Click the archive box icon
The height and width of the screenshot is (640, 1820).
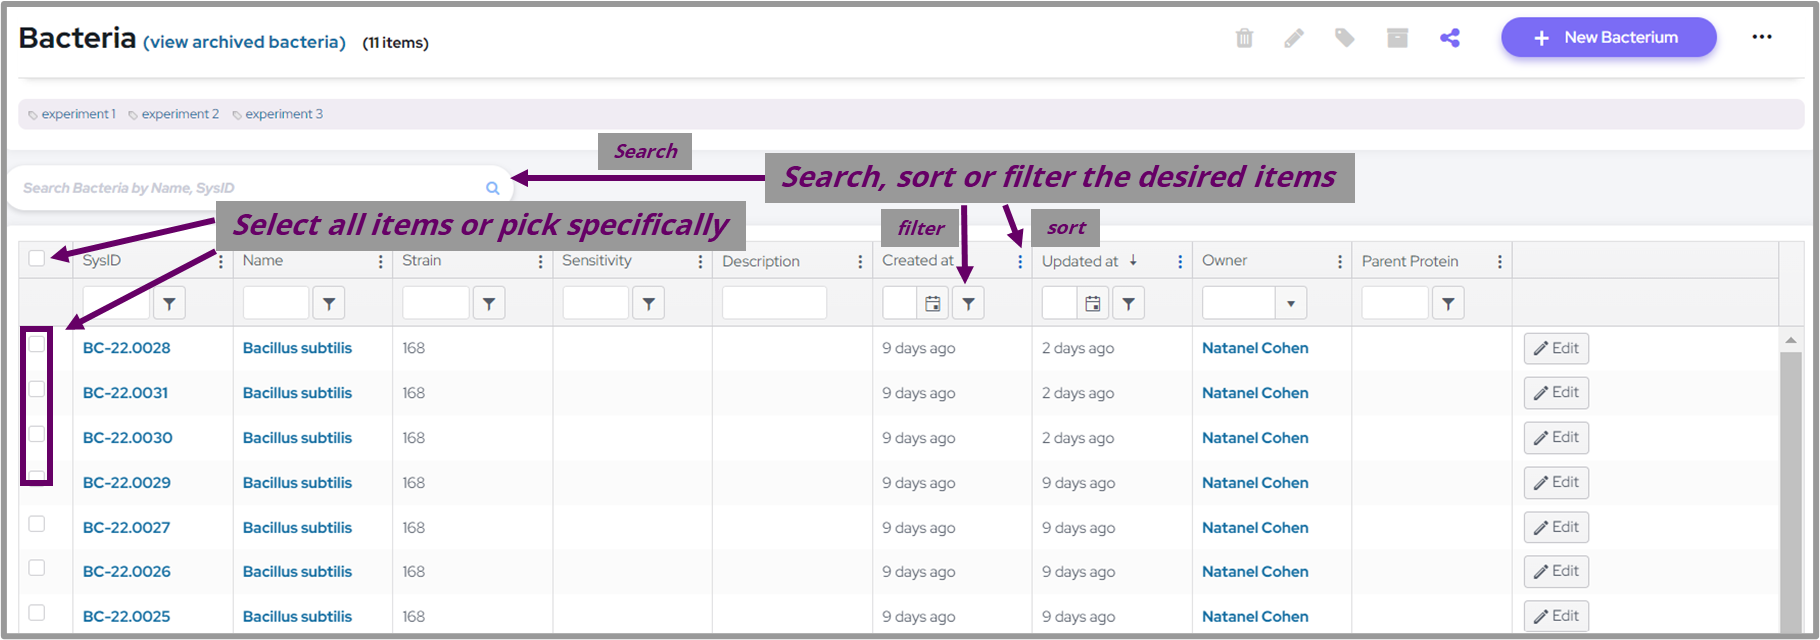point(1397,38)
